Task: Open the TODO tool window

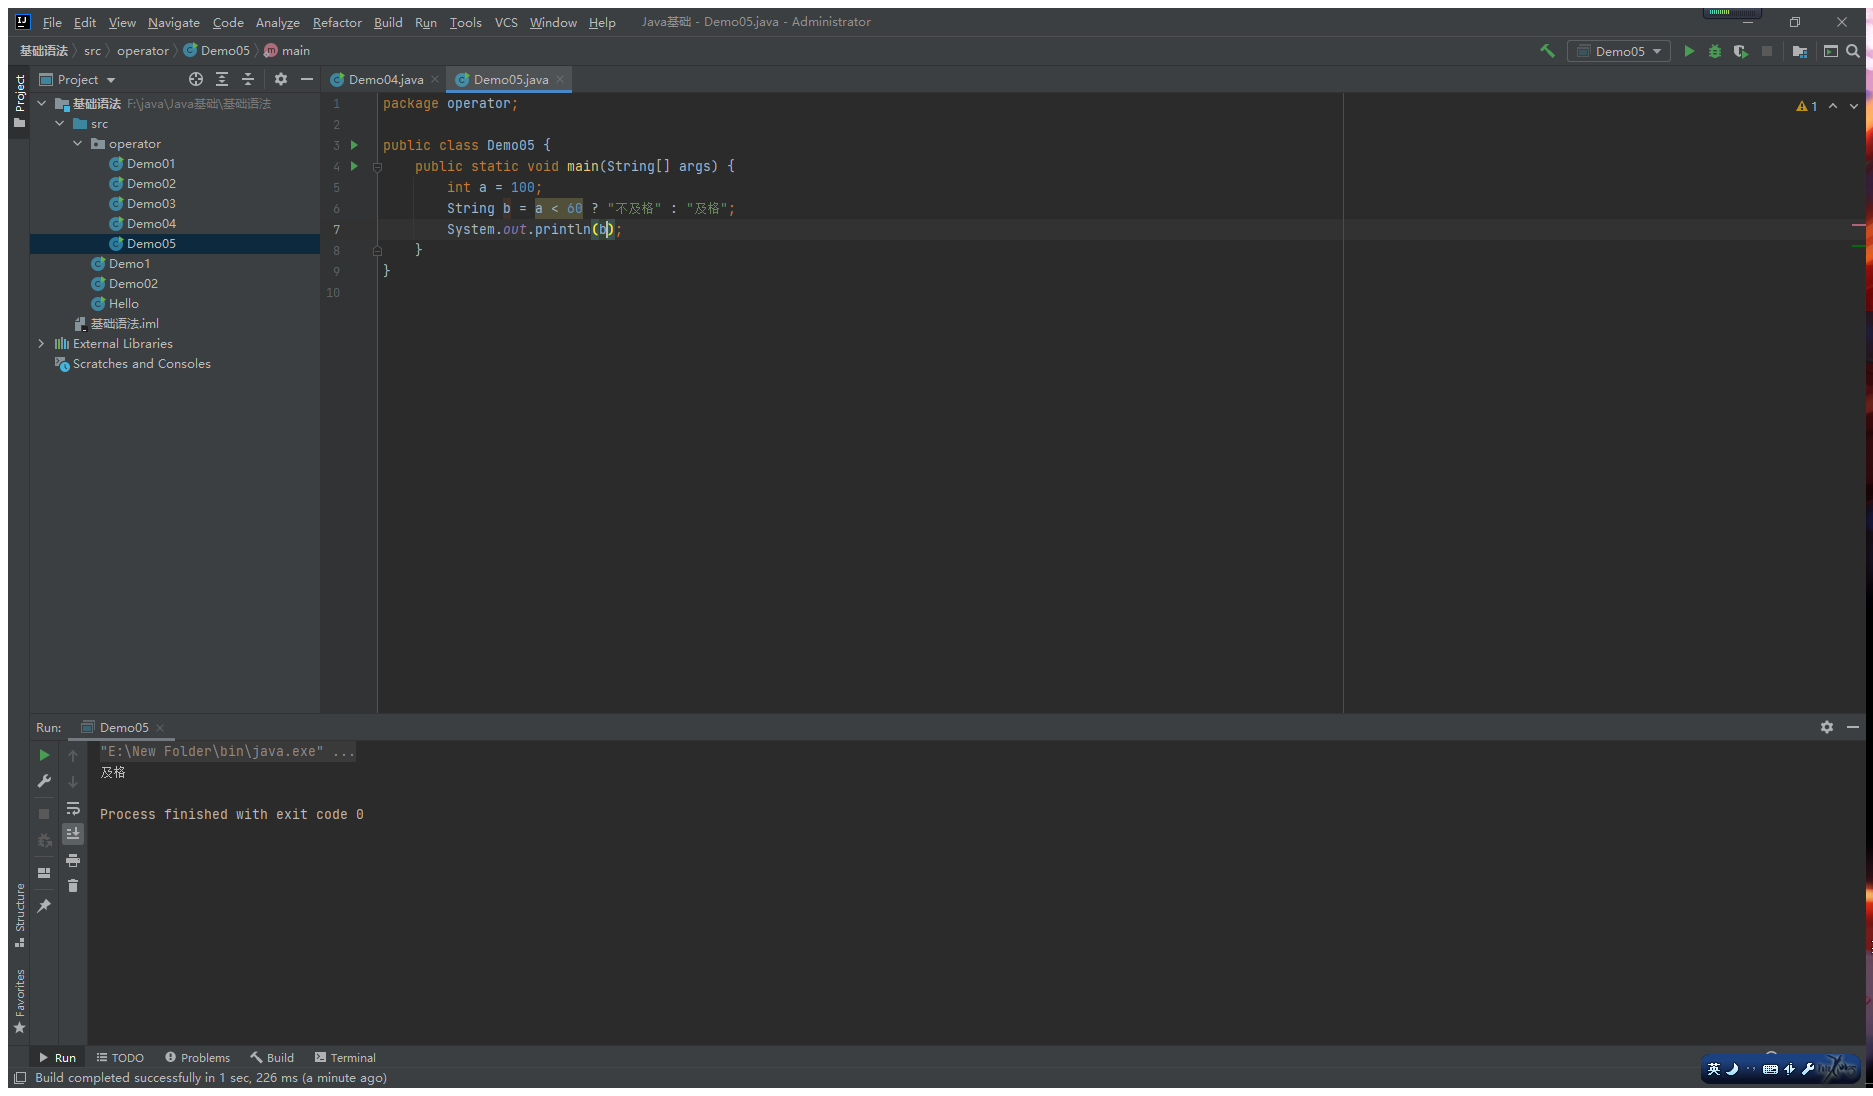Action: coord(120,1057)
